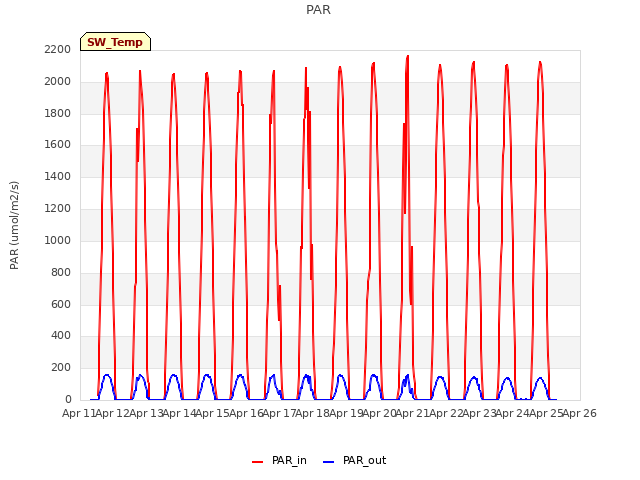Click the Apr 11 x-axis date label
Screen dimensions: 640x480
click(x=79, y=413)
